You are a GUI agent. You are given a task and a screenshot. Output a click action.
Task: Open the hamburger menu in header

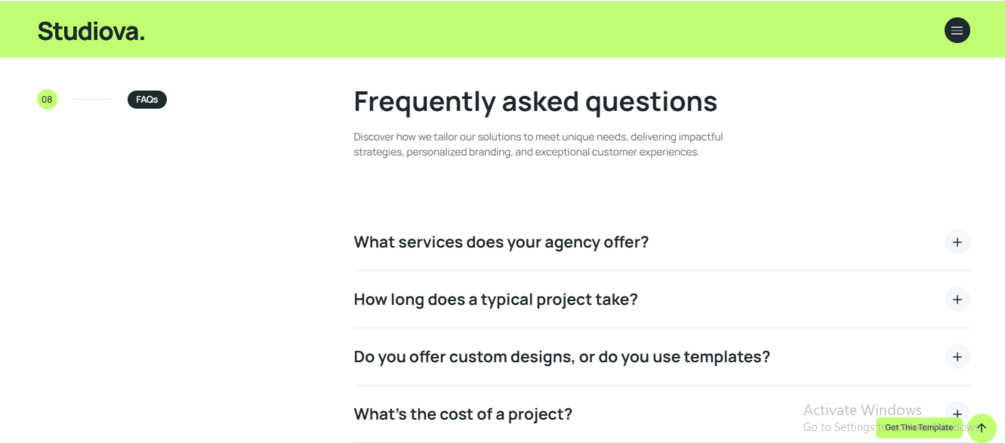coord(957,30)
